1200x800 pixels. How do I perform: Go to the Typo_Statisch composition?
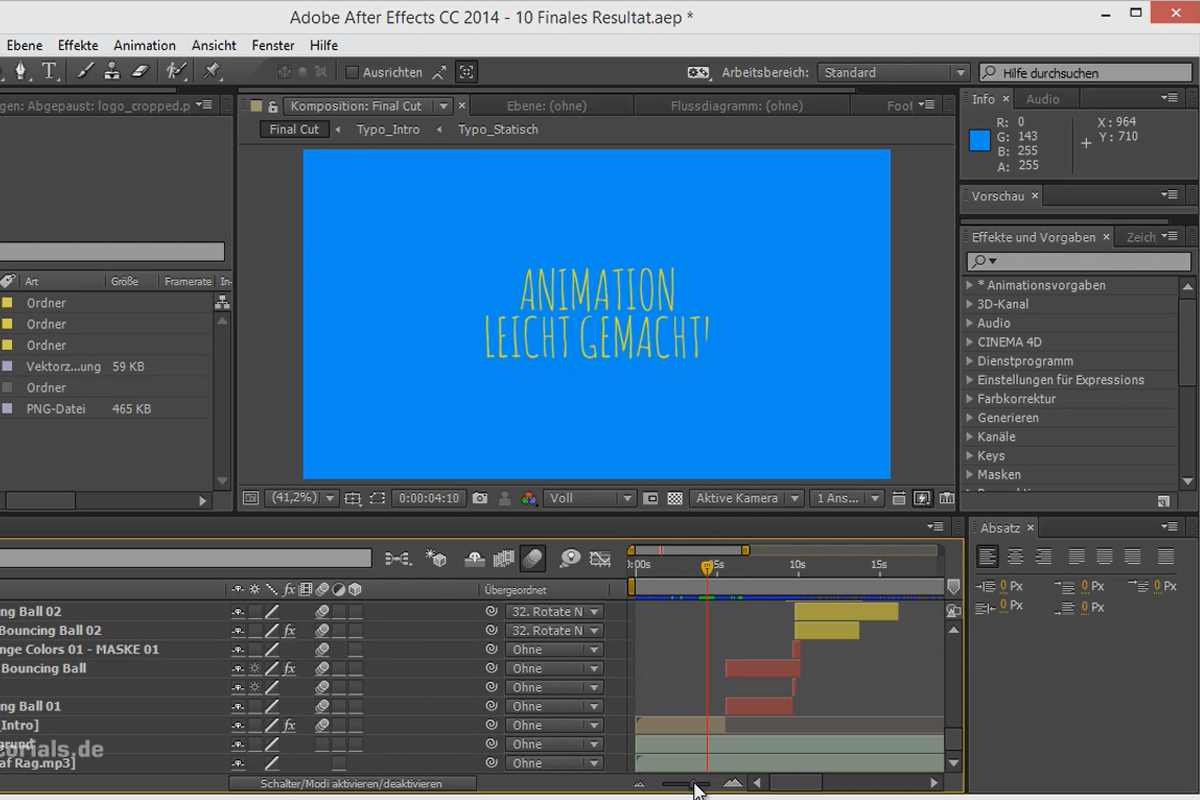[x=498, y=129]
